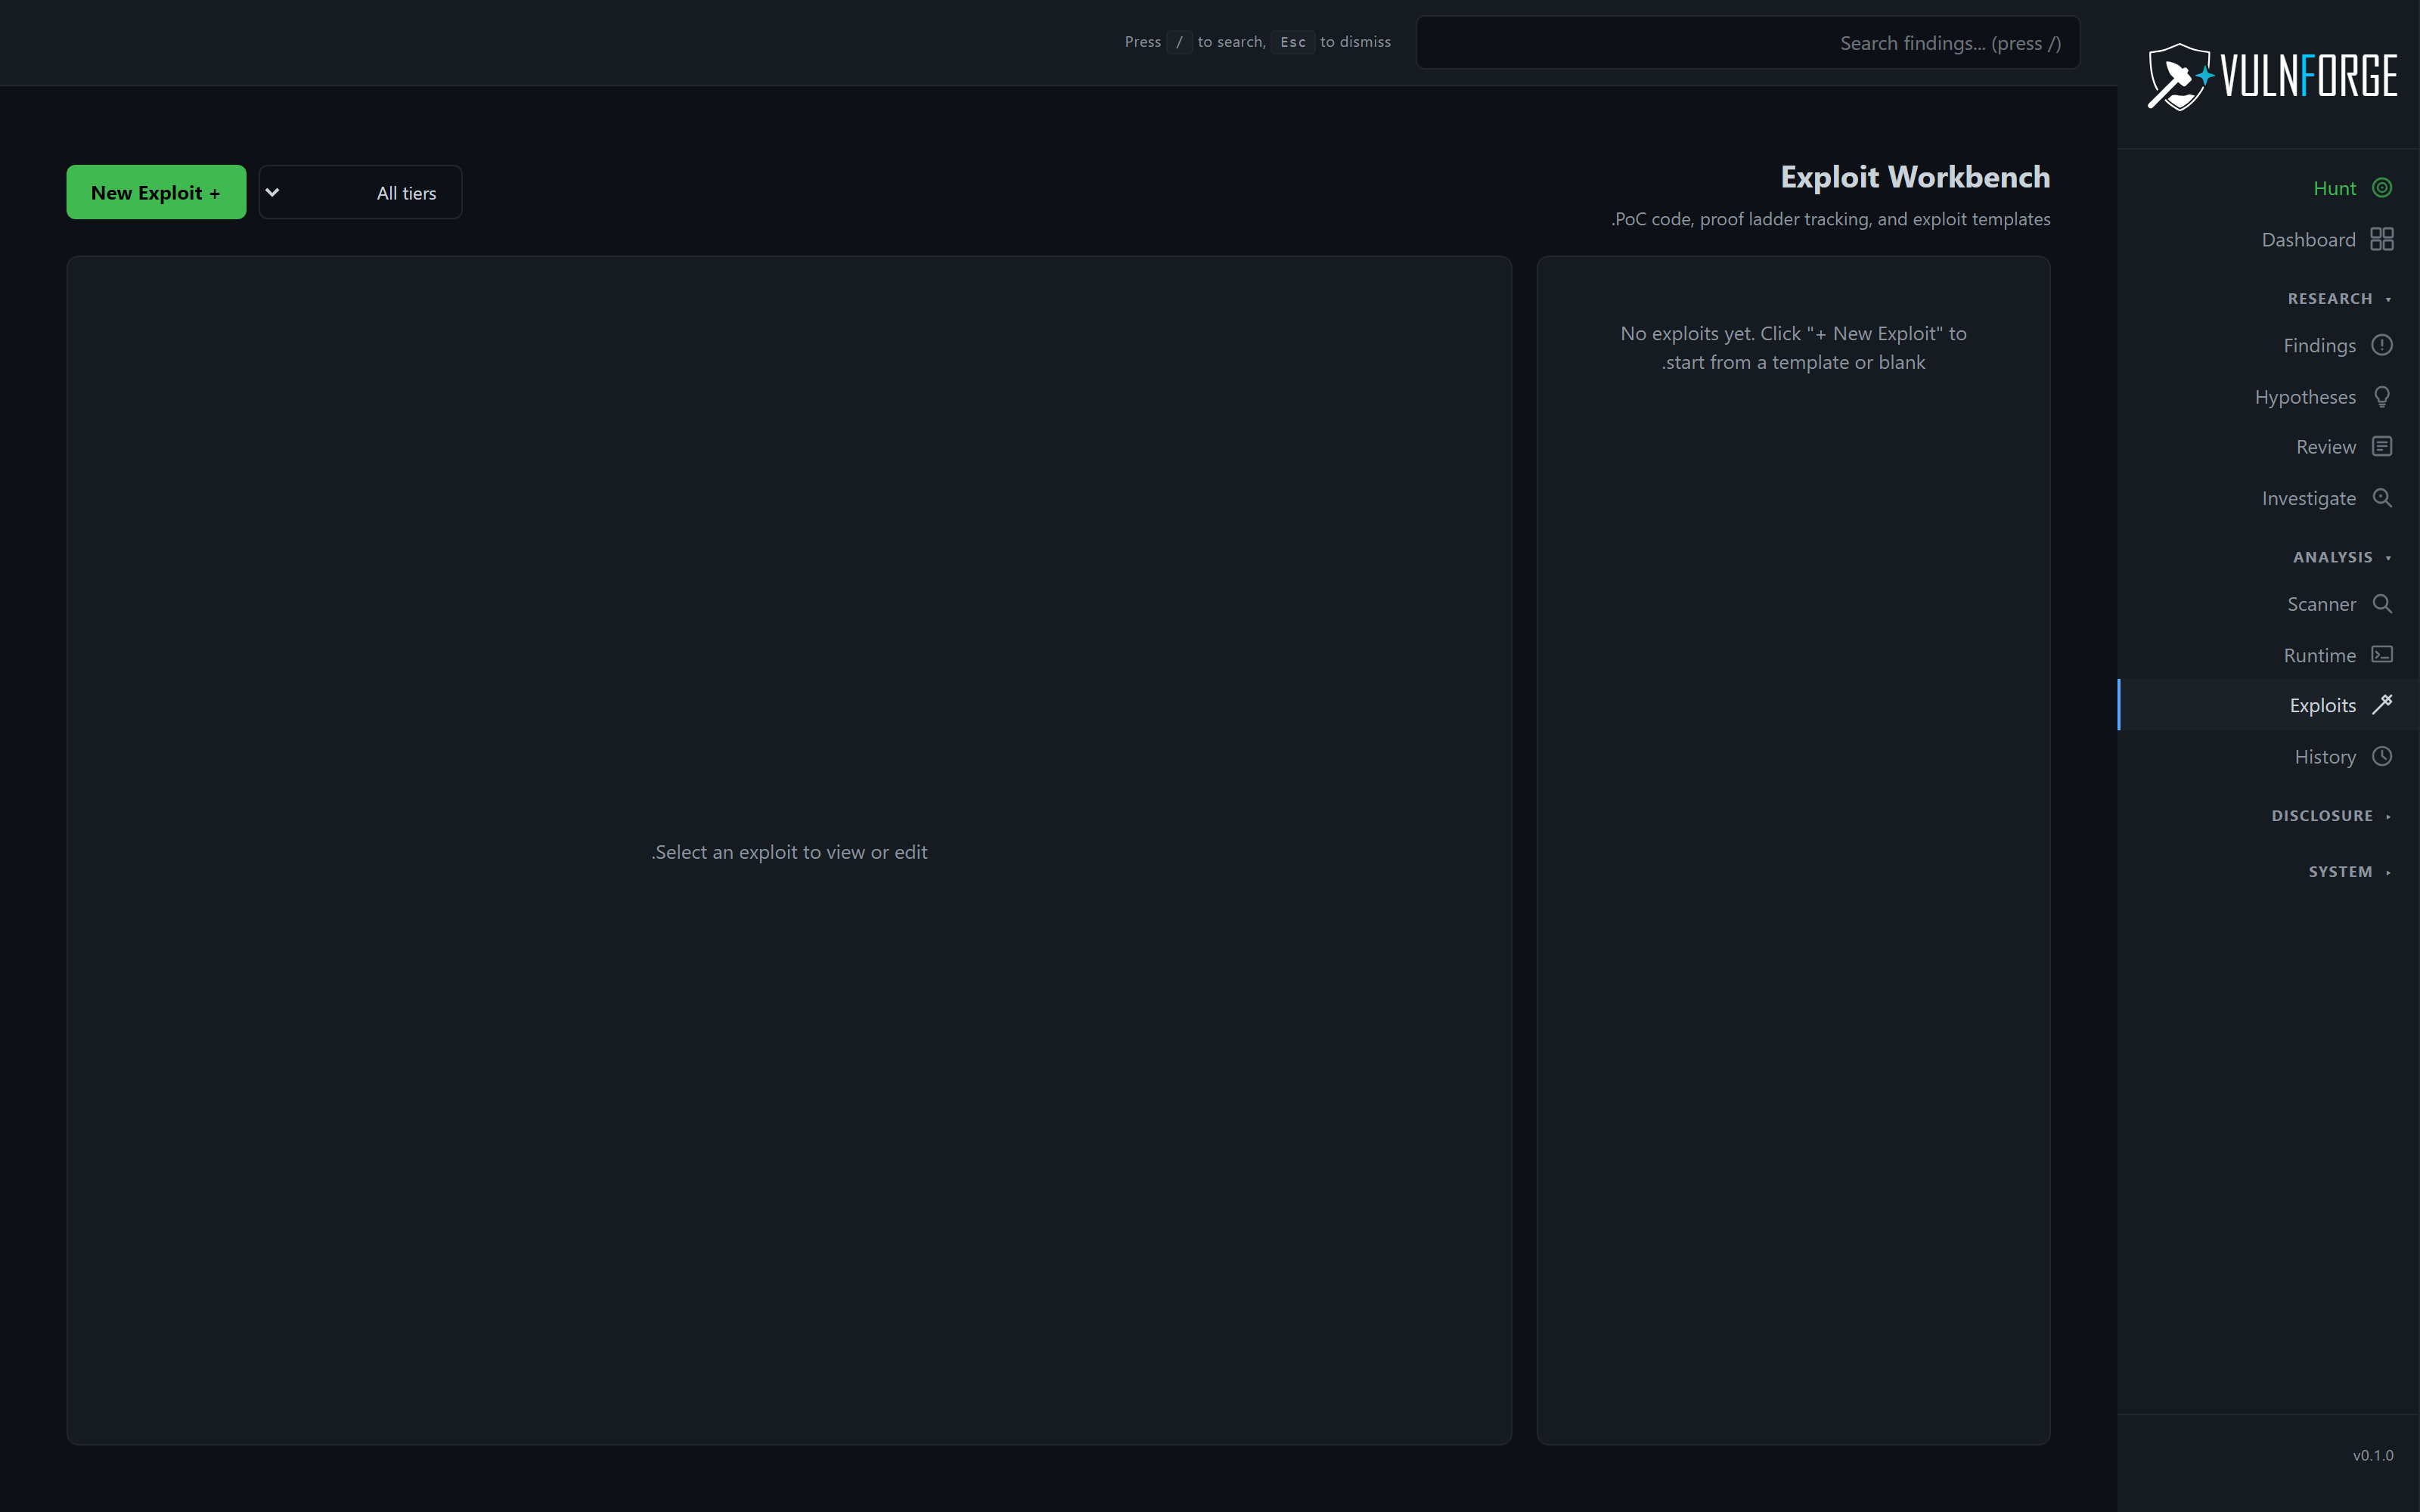
Task: Click the New Exploit button
Action: click(155, 191)
